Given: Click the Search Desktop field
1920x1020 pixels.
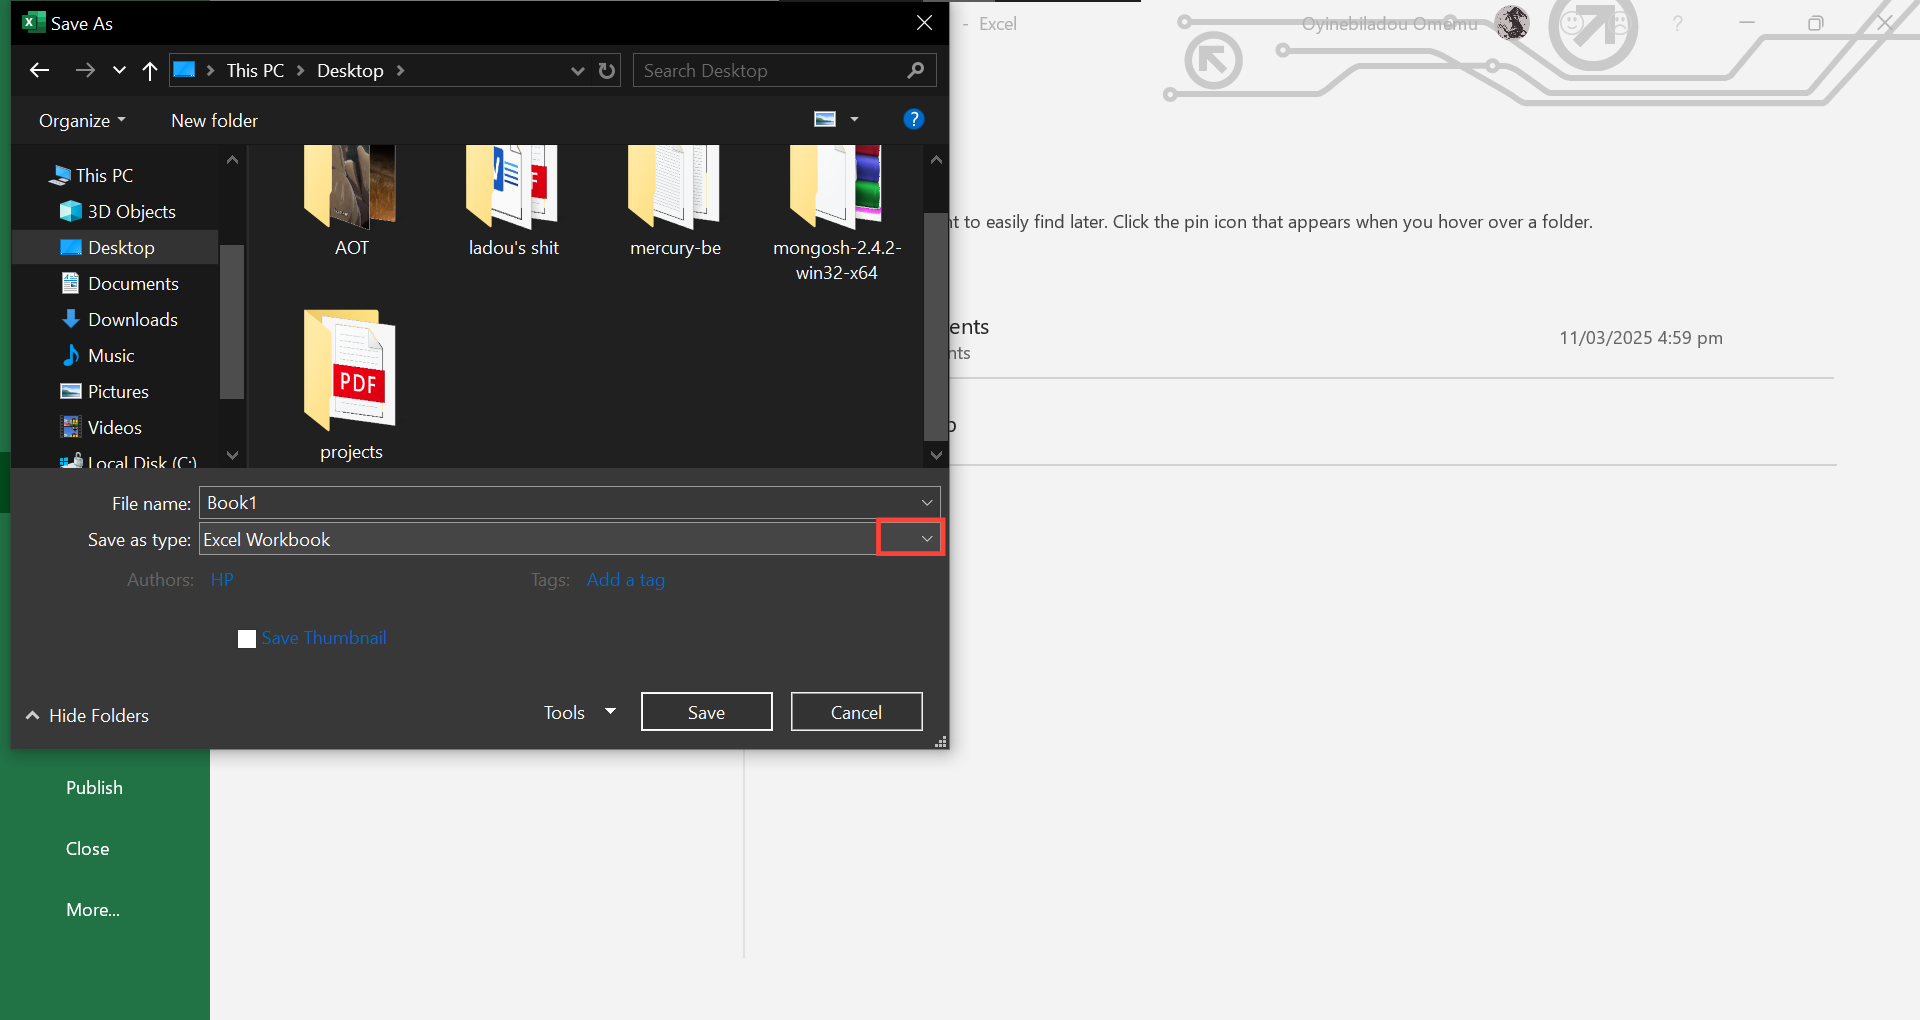Looking at the screenshot, I should pos(770,71).
